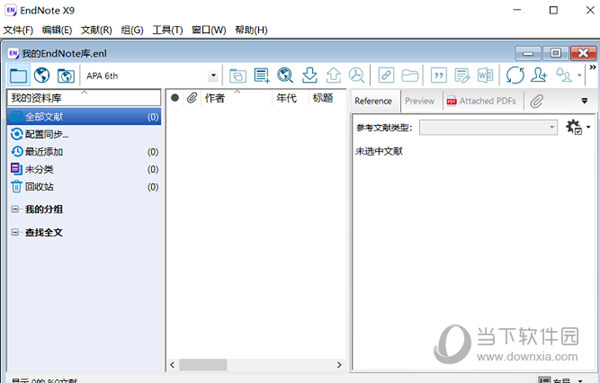Click Export upload arrow icon
This screenshot has height=383, width=600.
click(x=333, y=75)
